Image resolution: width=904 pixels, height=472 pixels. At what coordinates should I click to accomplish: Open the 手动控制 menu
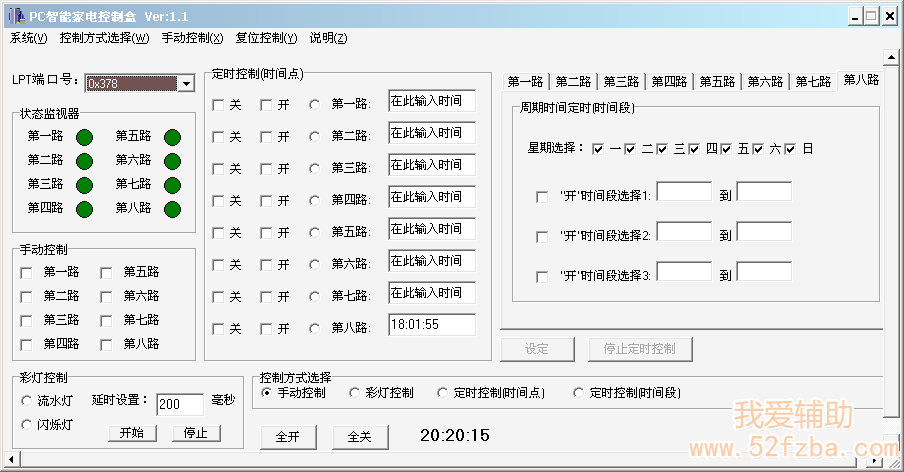tap(192, 38)
